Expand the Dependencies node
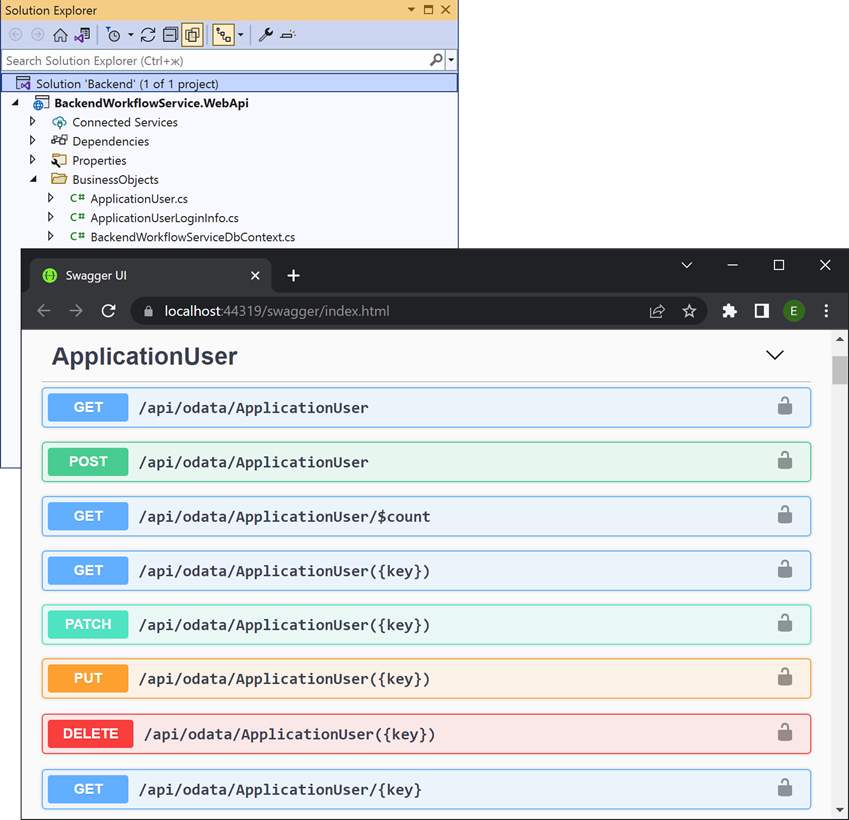Viewport: 849px width, 820px height. 32,141
